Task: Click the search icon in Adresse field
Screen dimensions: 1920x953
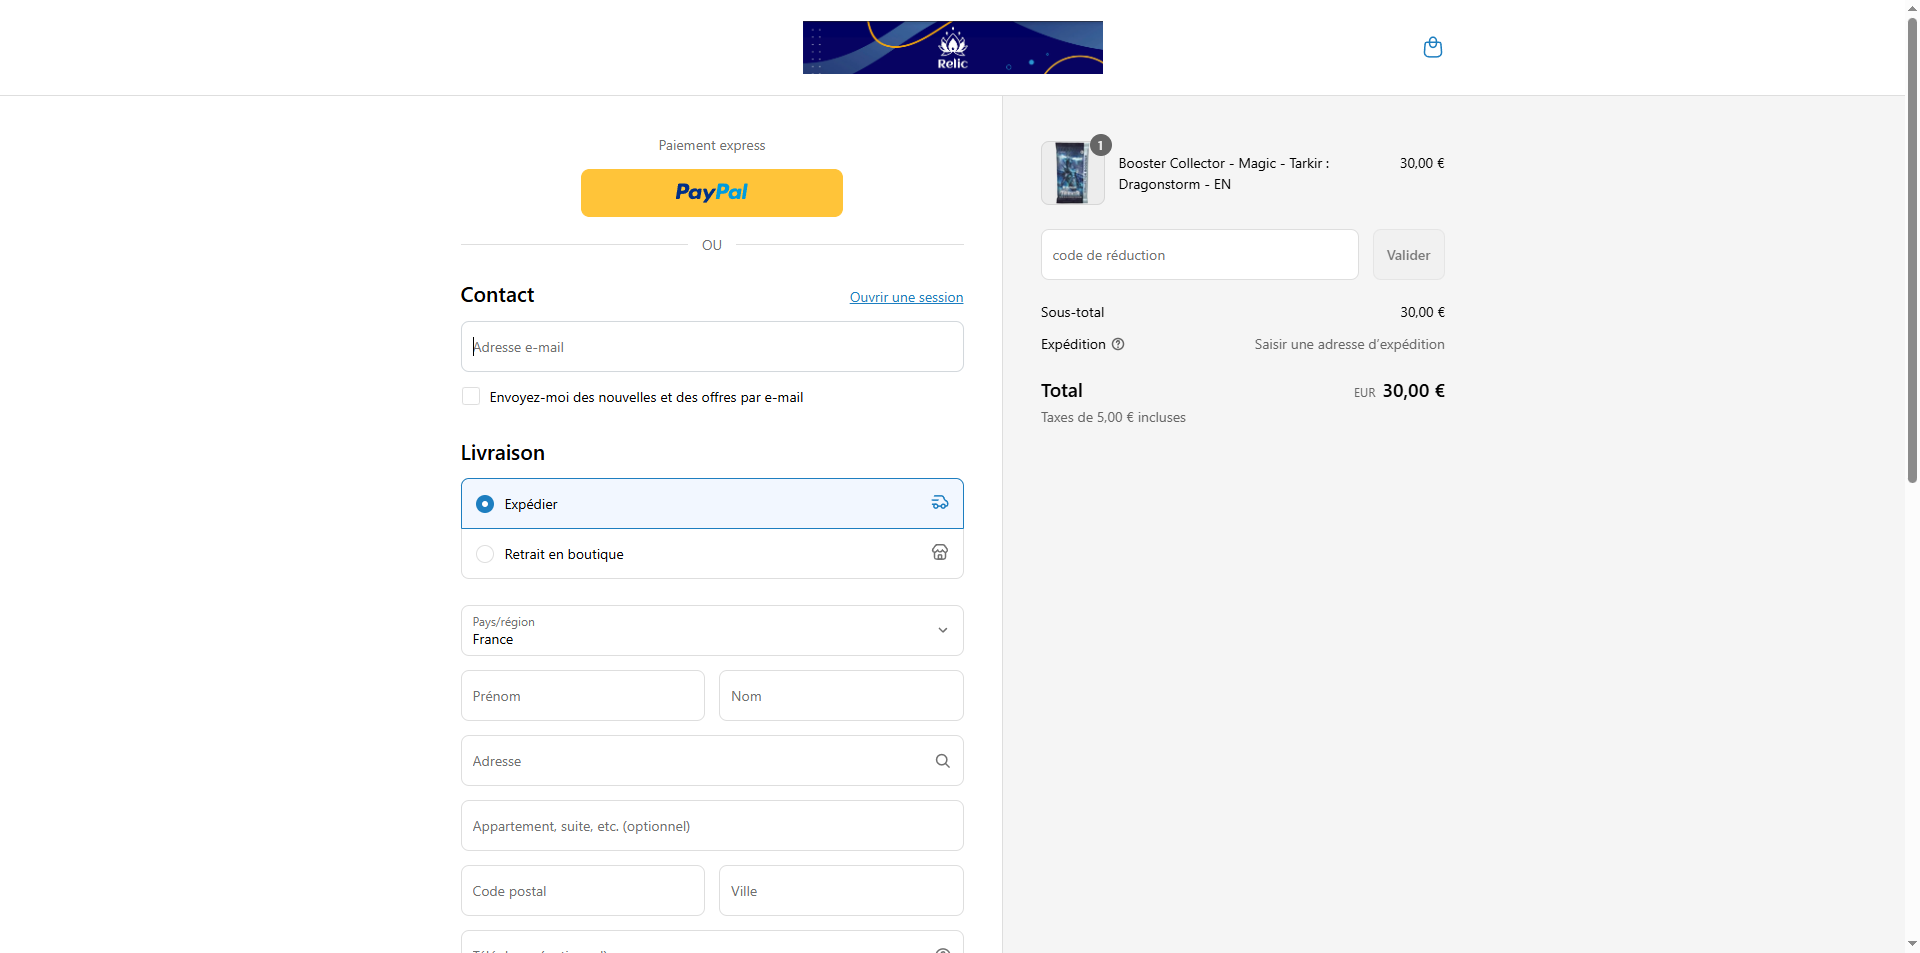Action: 942,761
